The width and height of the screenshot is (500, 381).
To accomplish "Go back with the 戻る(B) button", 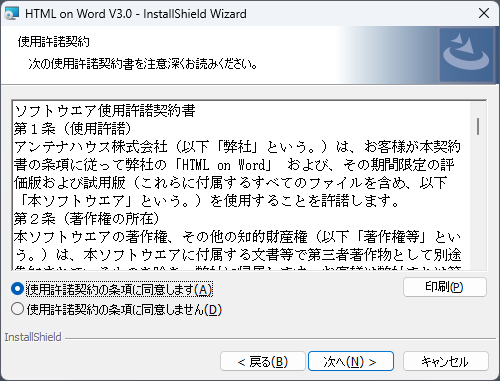I will pos(263,361).
